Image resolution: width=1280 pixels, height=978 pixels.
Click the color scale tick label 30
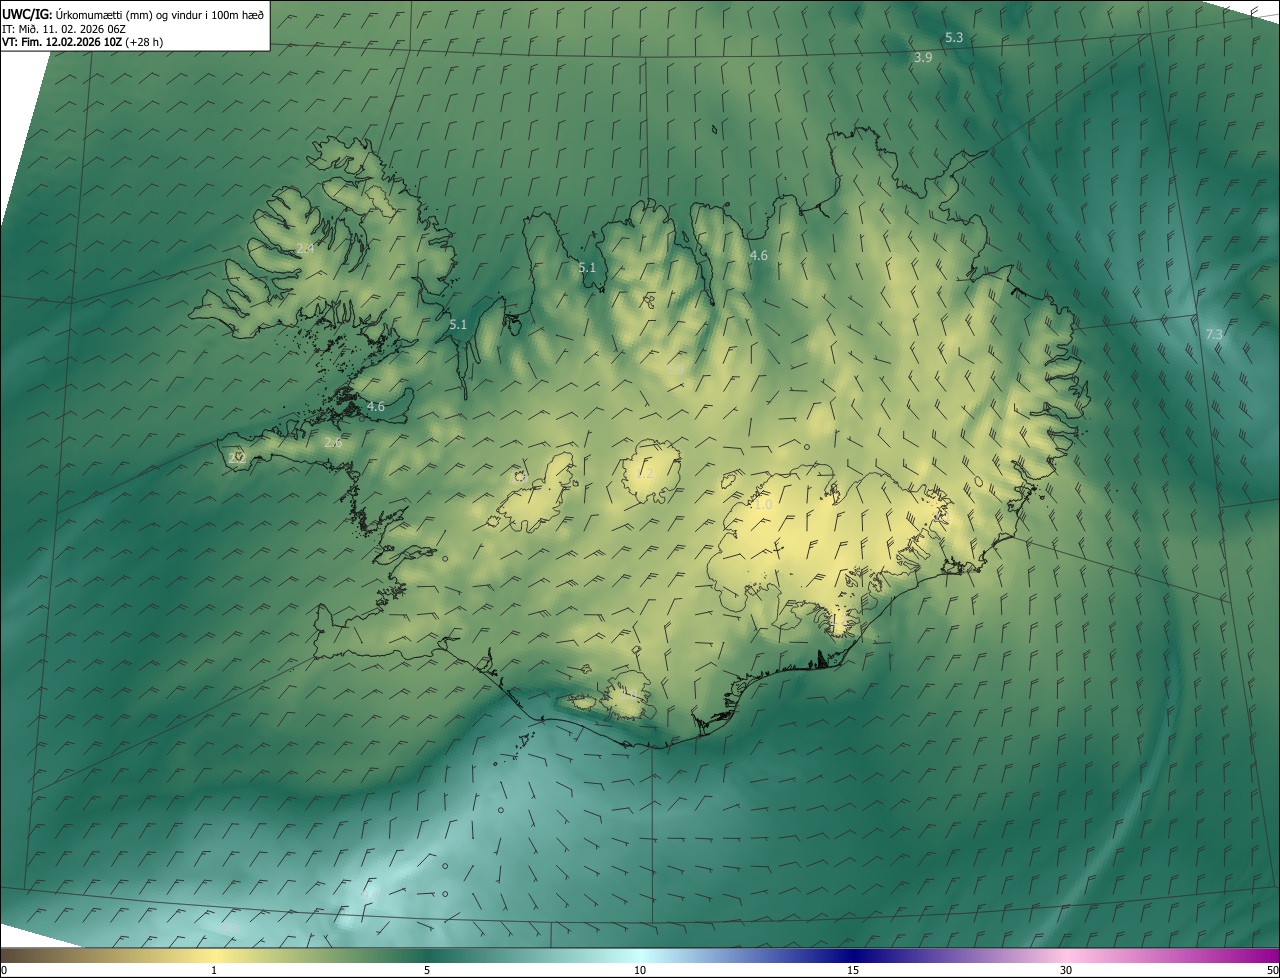pyautogui.click(x=1066, y=971)
